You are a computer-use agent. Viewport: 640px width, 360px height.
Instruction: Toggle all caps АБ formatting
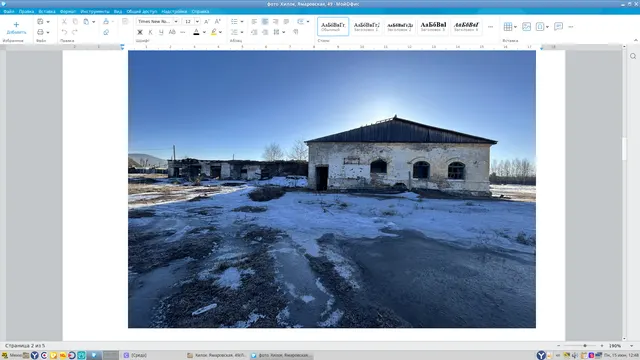[172, 32]
